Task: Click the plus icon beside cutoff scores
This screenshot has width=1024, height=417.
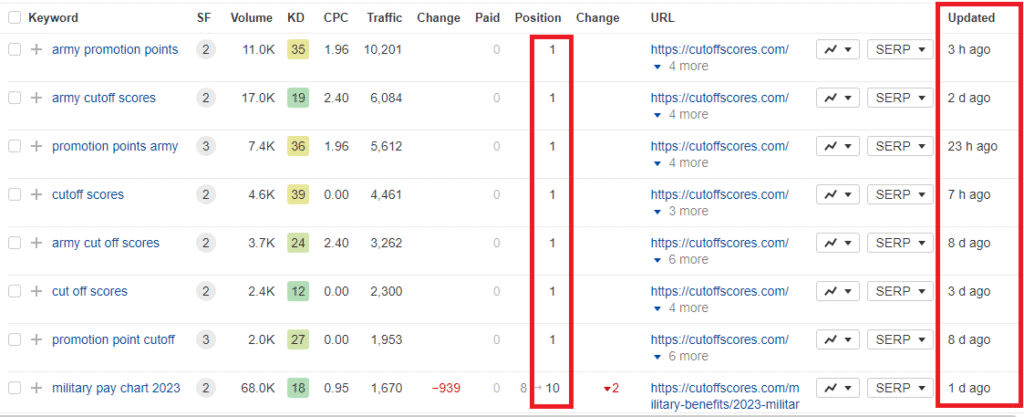Action: (x=36, y=195)
